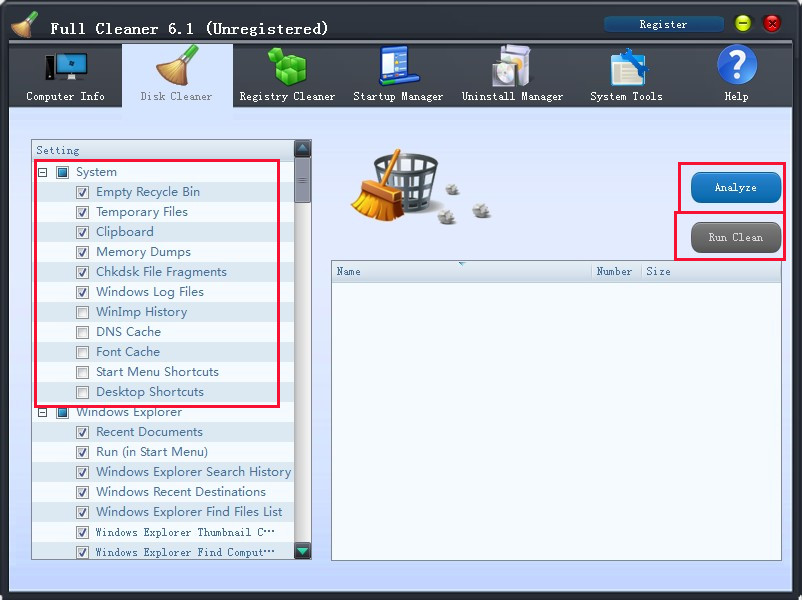Collapse the Windows Explorer tree group
The height and width of the screenshot is (600, 802).
point(43,412)
